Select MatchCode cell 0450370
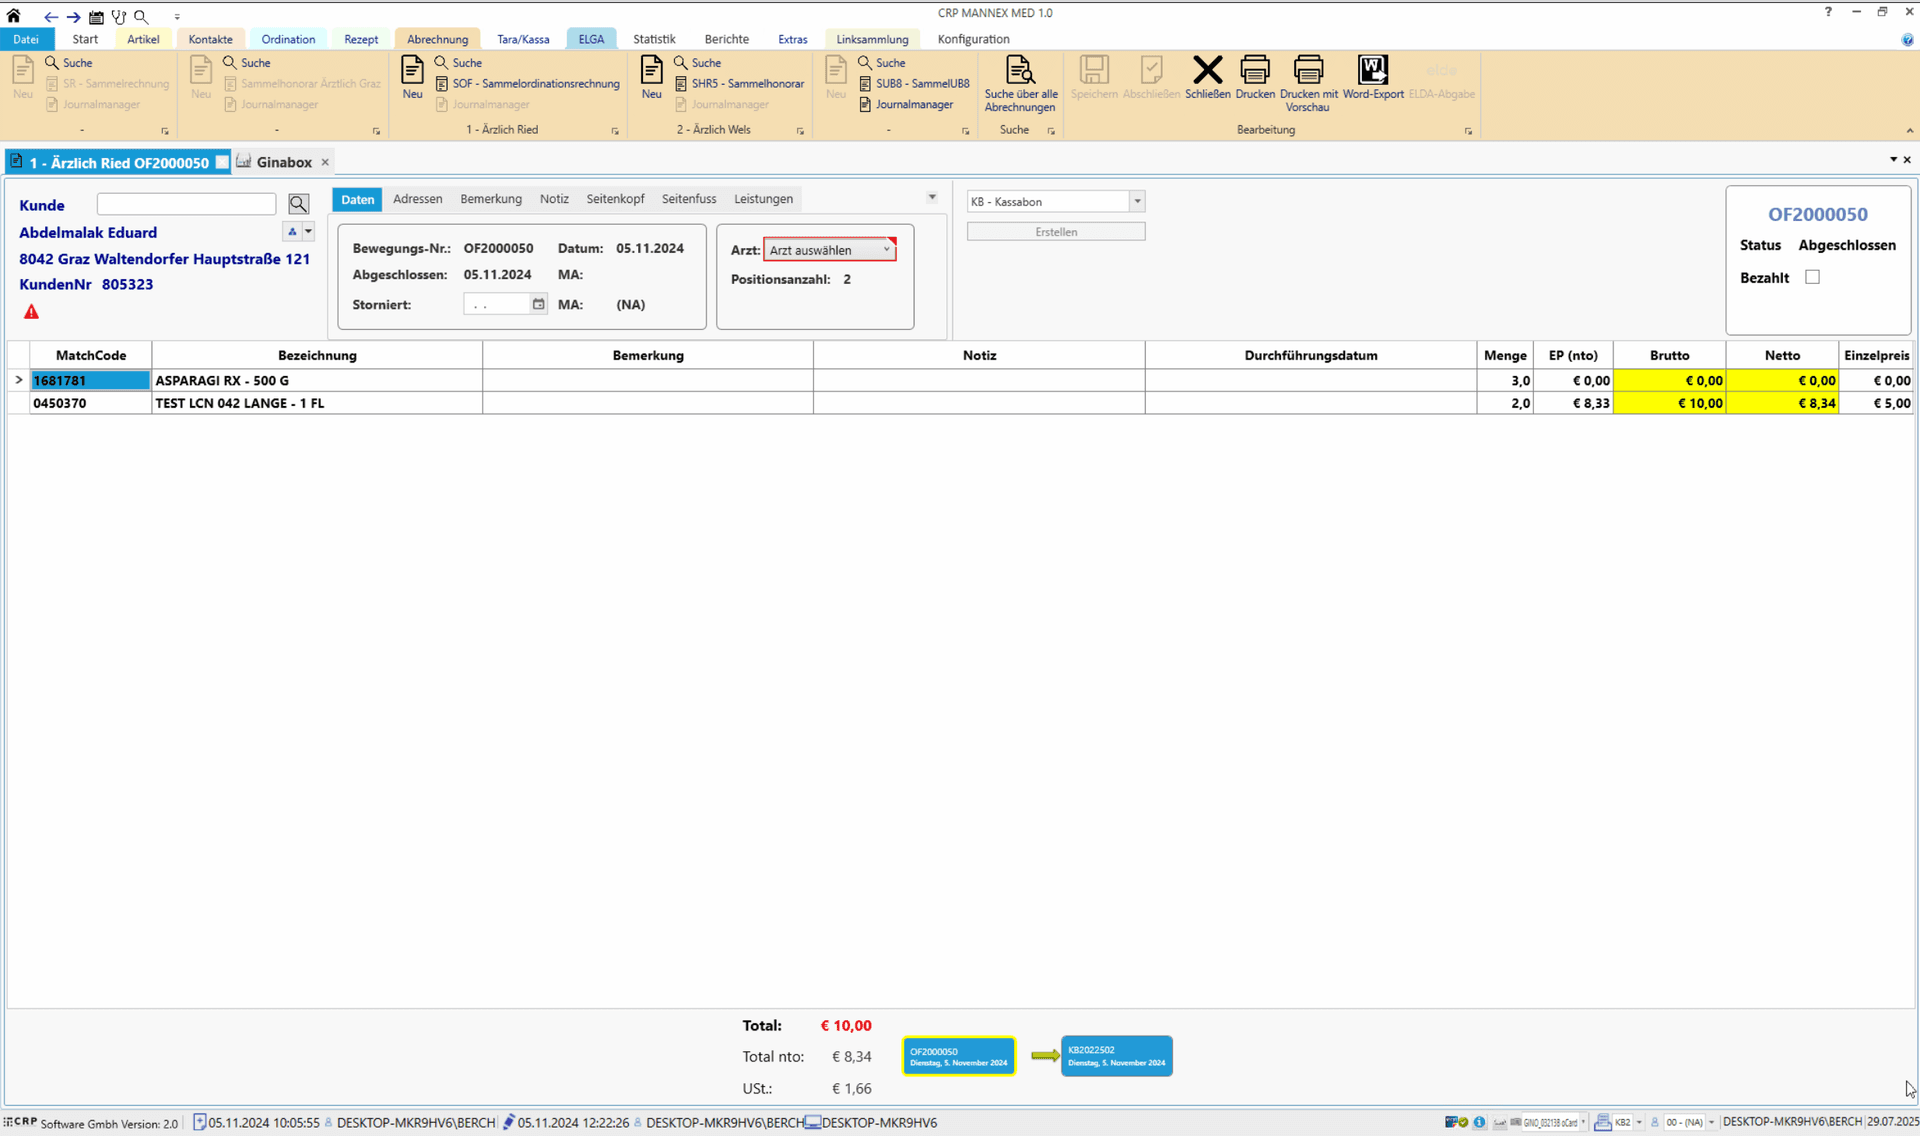This screenshot has height=1136, width=1920. 91,403
